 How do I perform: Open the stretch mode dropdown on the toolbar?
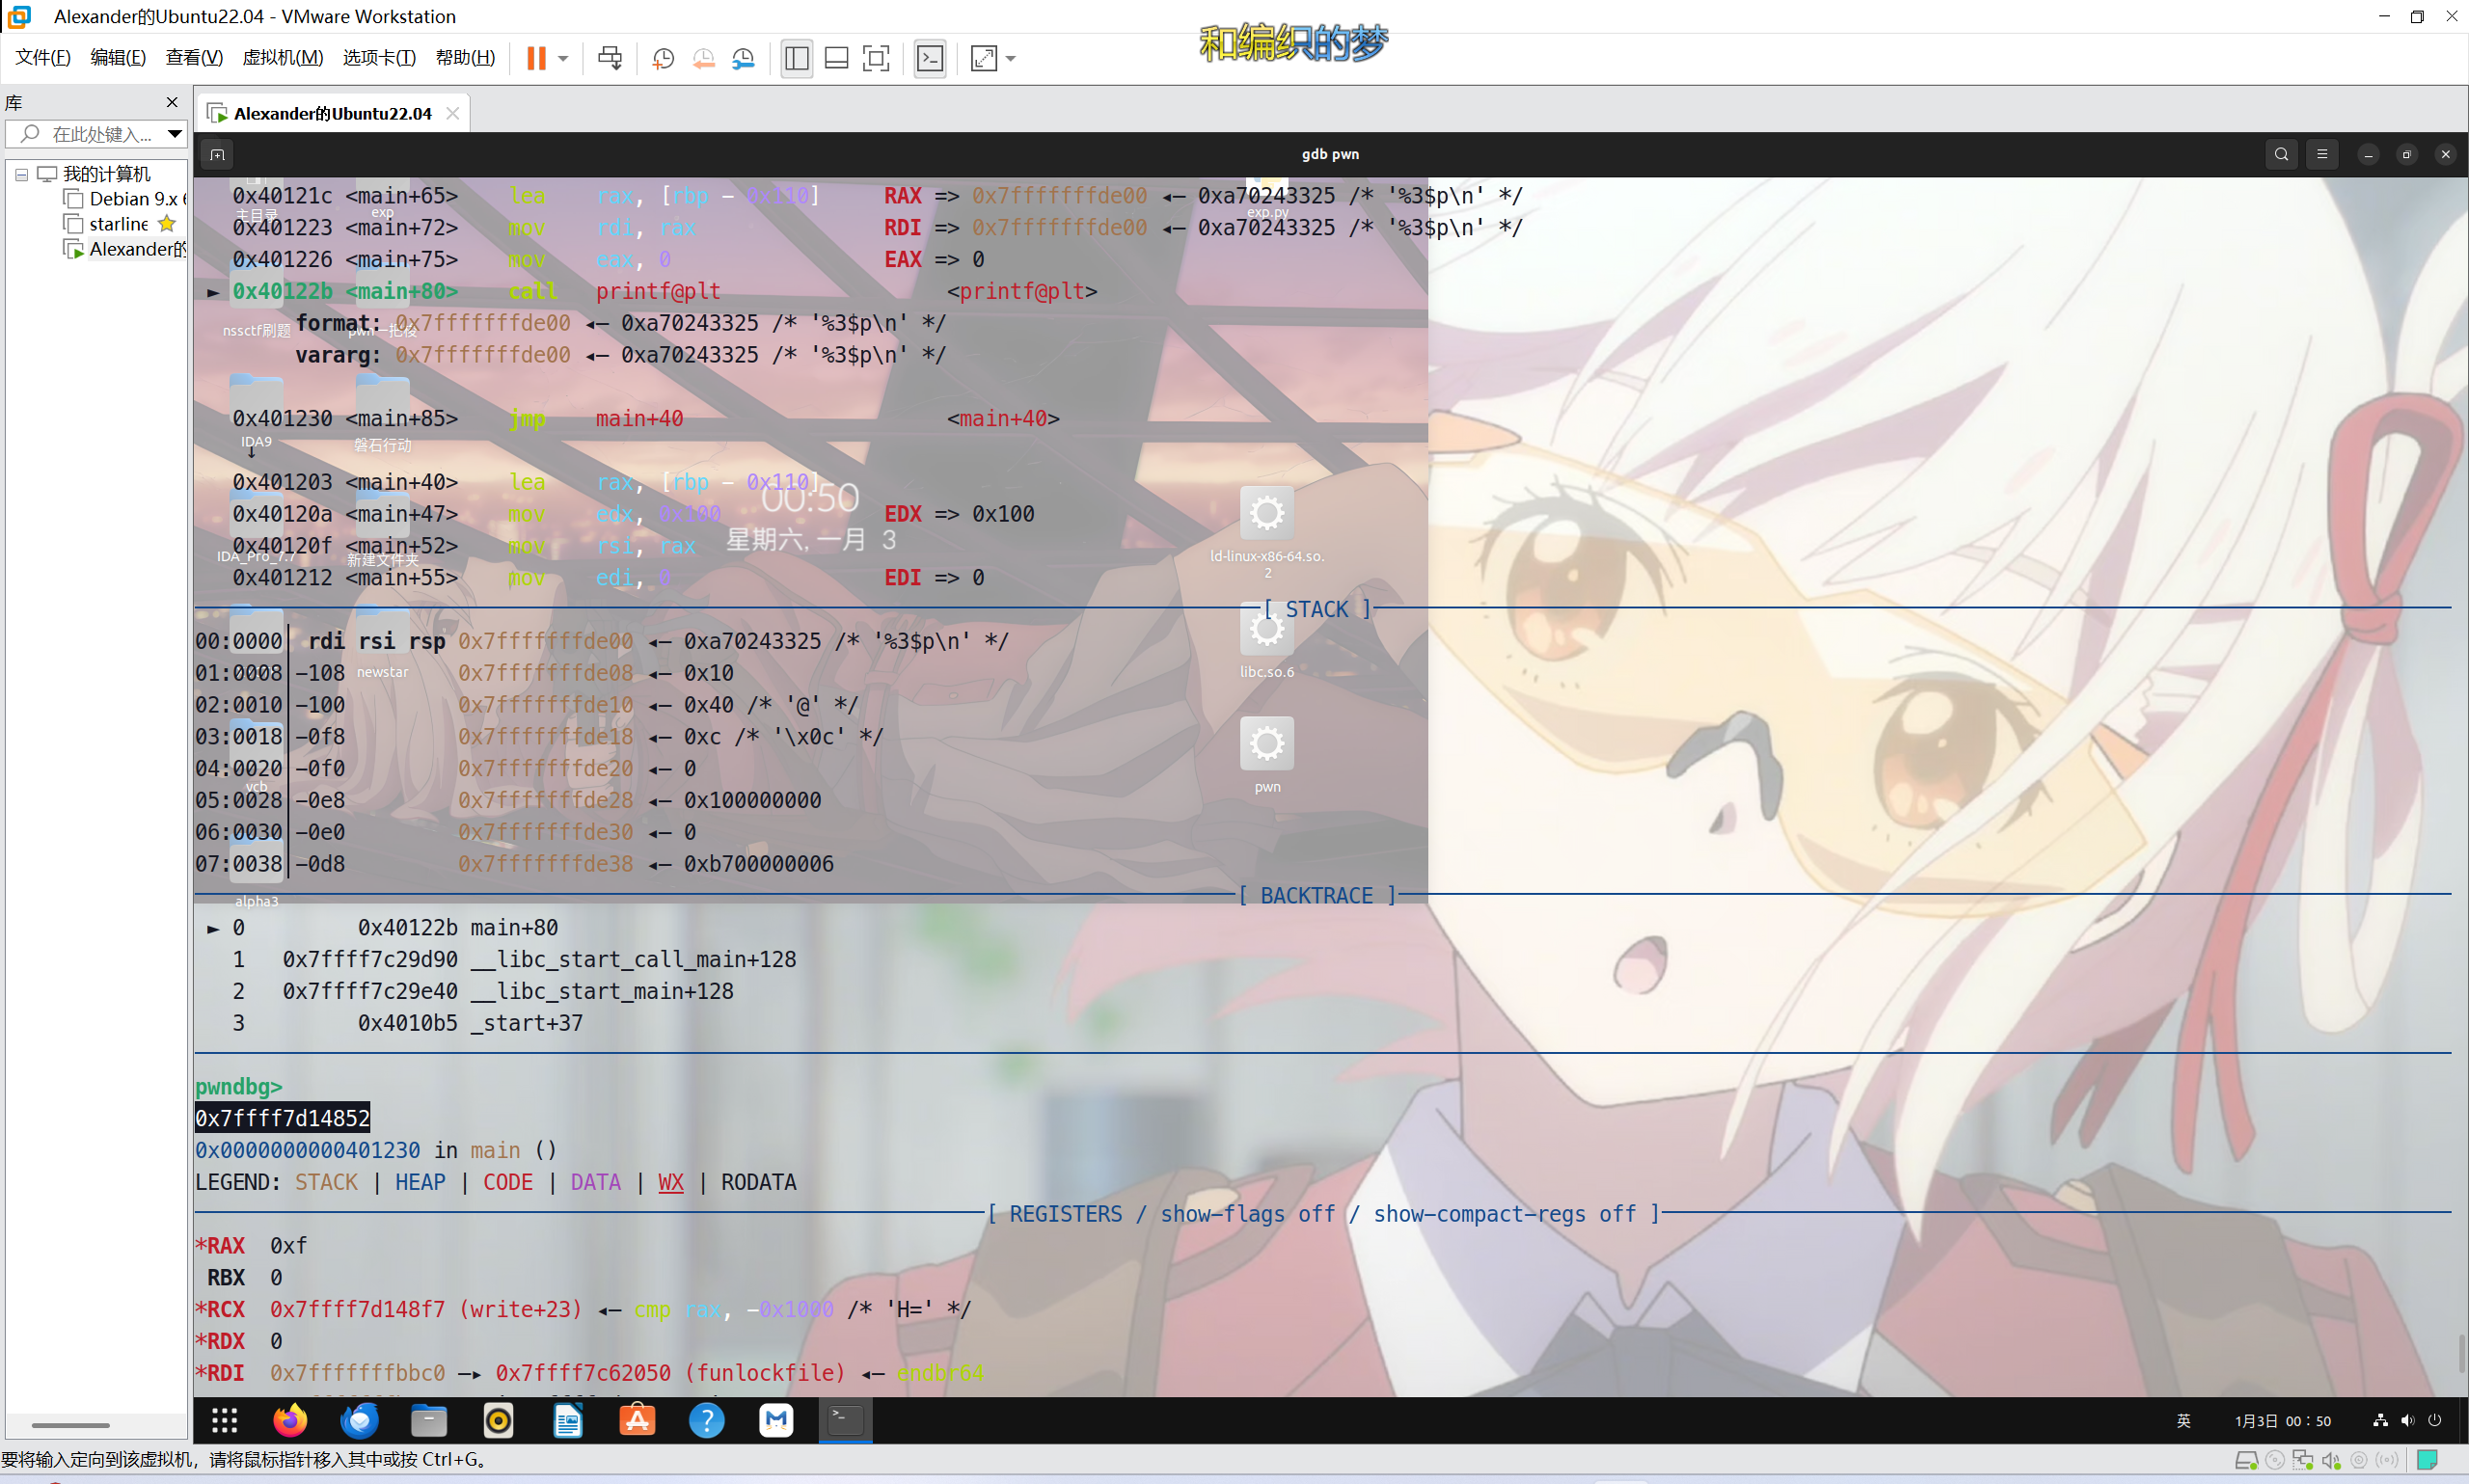coord(1008,58)
